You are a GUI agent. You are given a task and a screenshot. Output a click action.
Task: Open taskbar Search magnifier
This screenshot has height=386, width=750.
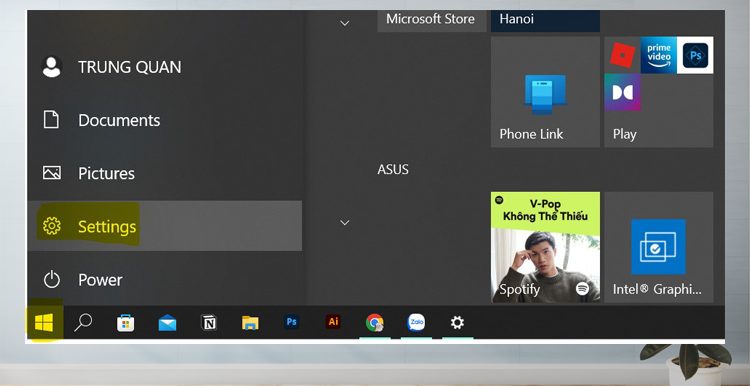[x=83, y=323]
